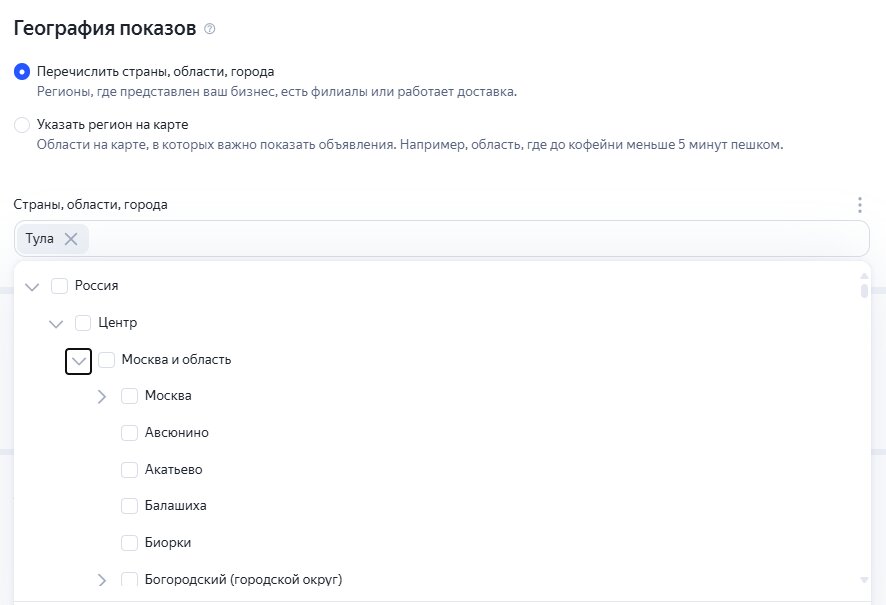Select the Акатьево checkbox

click(129, 470)
